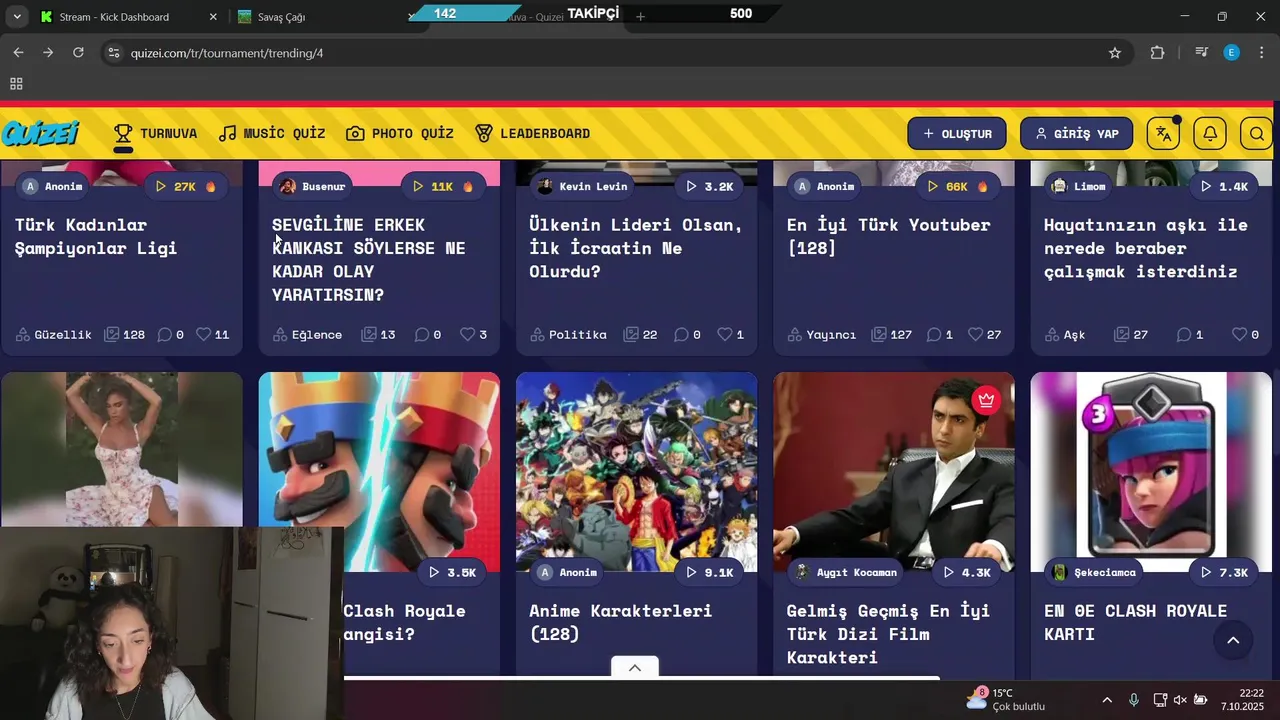
Task: Switch to Stream - Kick Dashboard tab
Action: tap(114, 17)
